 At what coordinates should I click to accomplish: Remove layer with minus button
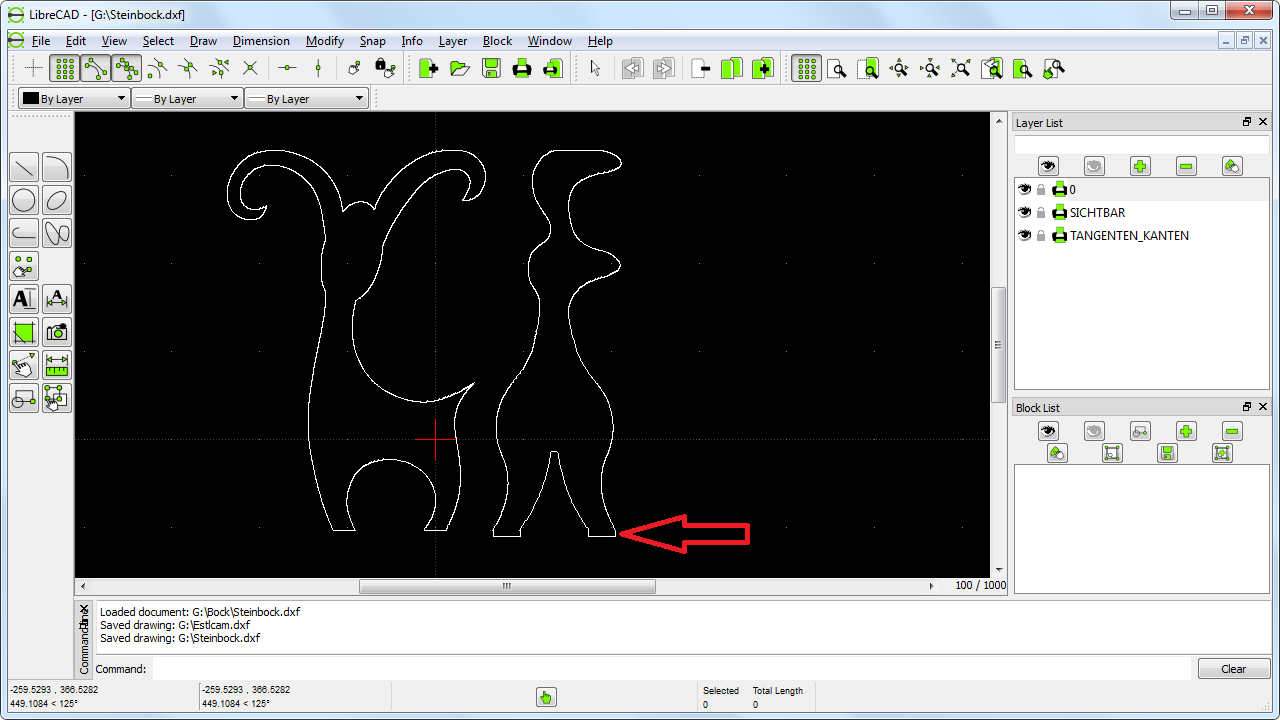(1186, 166)
